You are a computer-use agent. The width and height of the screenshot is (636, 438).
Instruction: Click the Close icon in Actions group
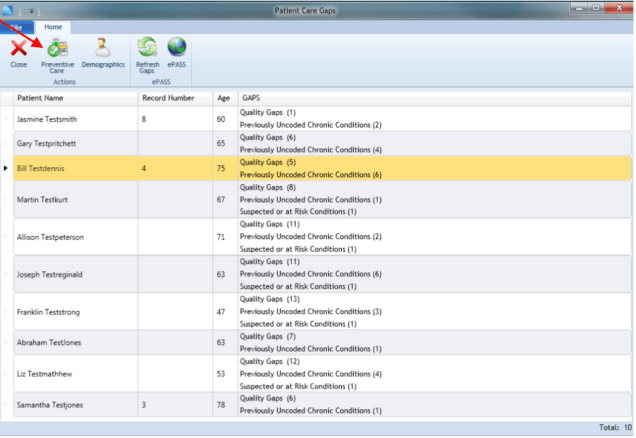(x=18, y=52)
